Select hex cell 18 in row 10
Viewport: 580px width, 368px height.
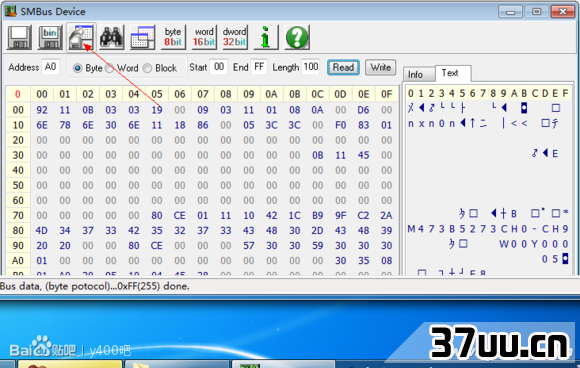180,125
